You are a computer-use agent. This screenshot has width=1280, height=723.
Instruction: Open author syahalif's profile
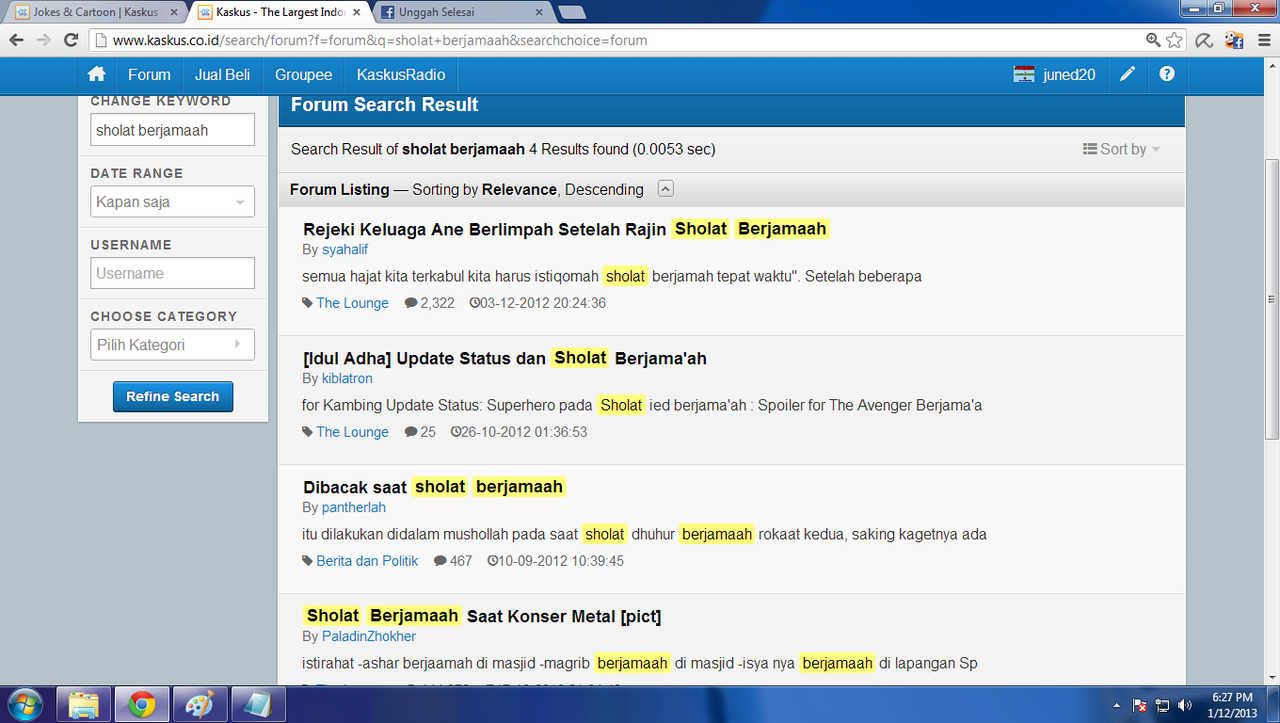[345, 249]
